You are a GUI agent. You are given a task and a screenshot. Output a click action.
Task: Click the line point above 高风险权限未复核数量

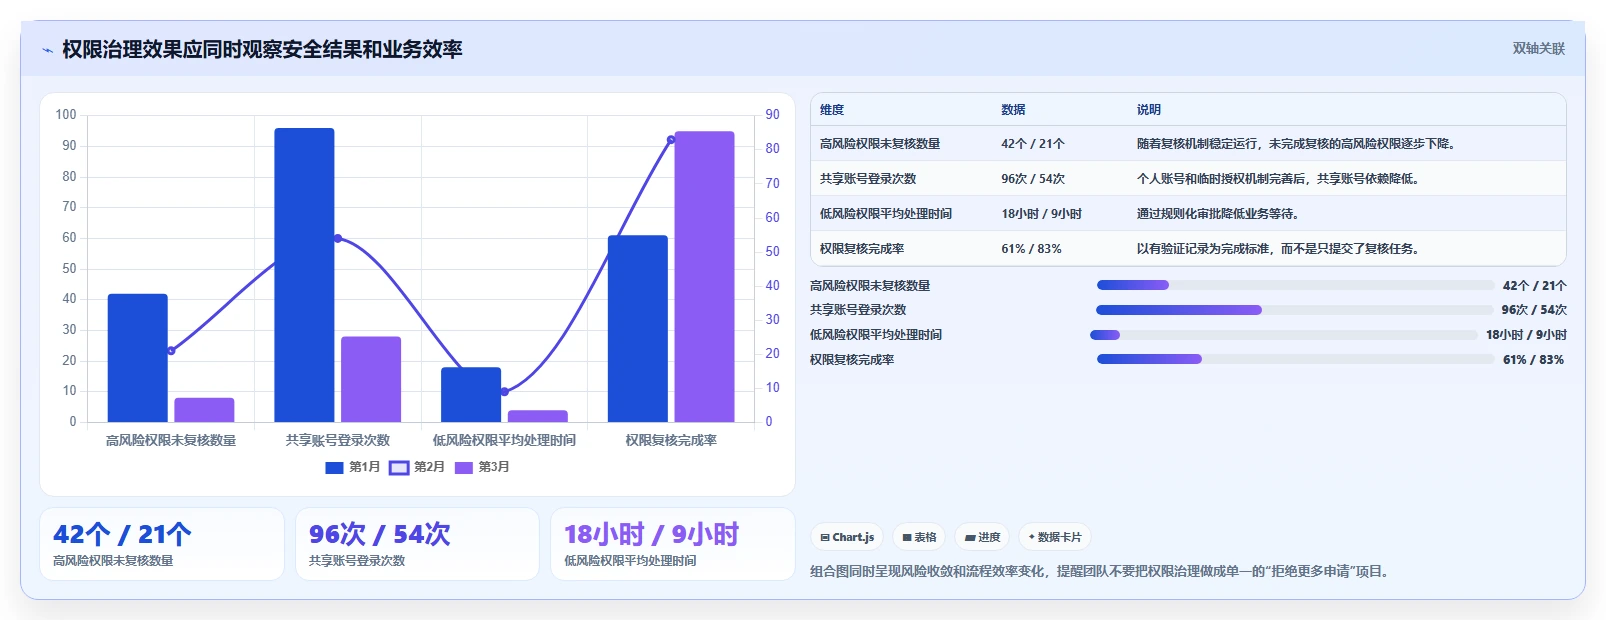click(171, 351)
